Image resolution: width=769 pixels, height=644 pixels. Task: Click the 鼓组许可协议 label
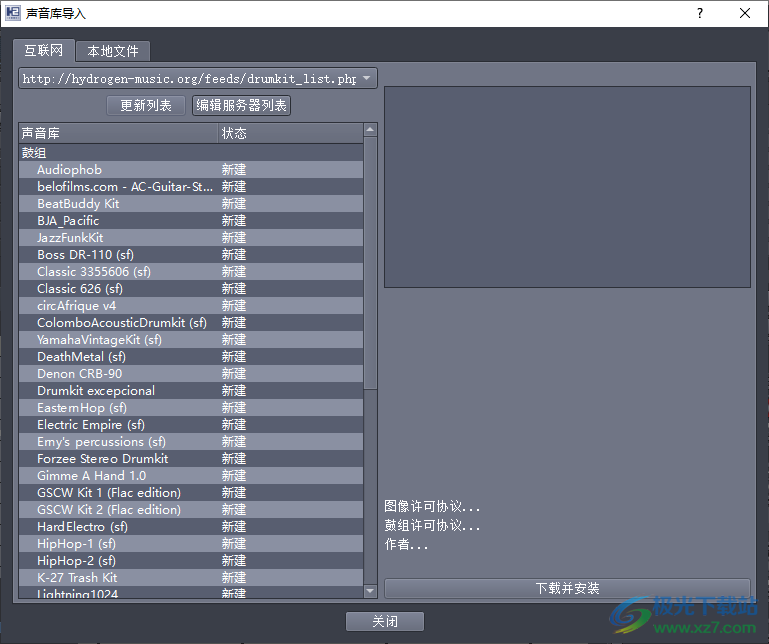(x=432, y=525)
